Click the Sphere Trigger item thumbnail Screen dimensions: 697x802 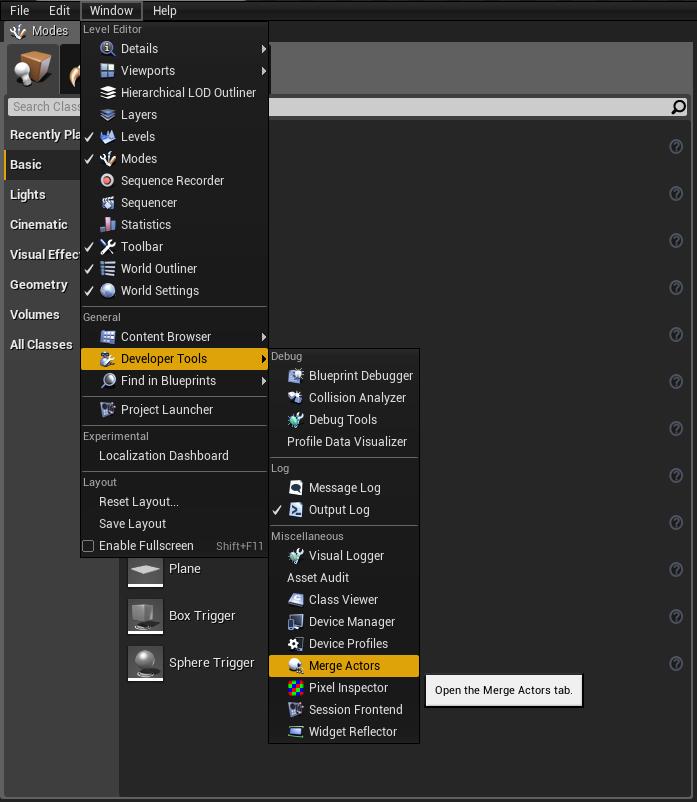pos(146,663)
